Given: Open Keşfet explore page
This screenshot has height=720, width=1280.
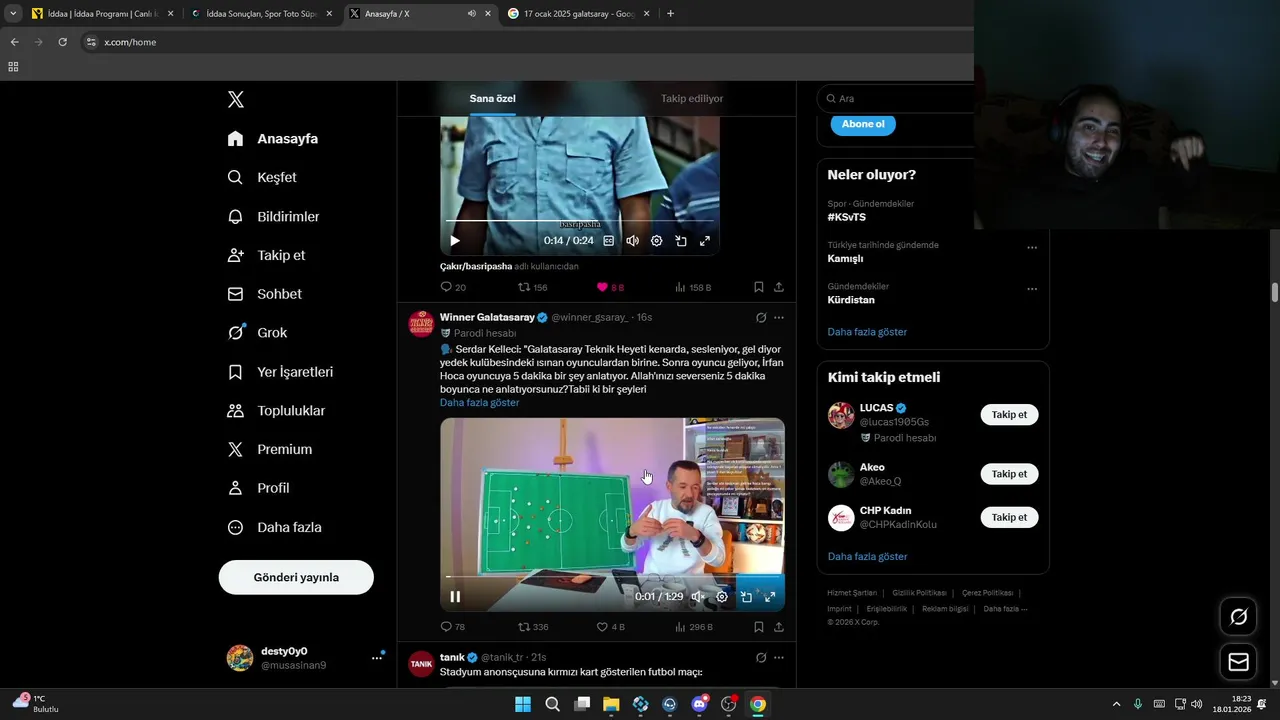Looking at the screenshot, I should pyautogui.click(x=263, y=177).
